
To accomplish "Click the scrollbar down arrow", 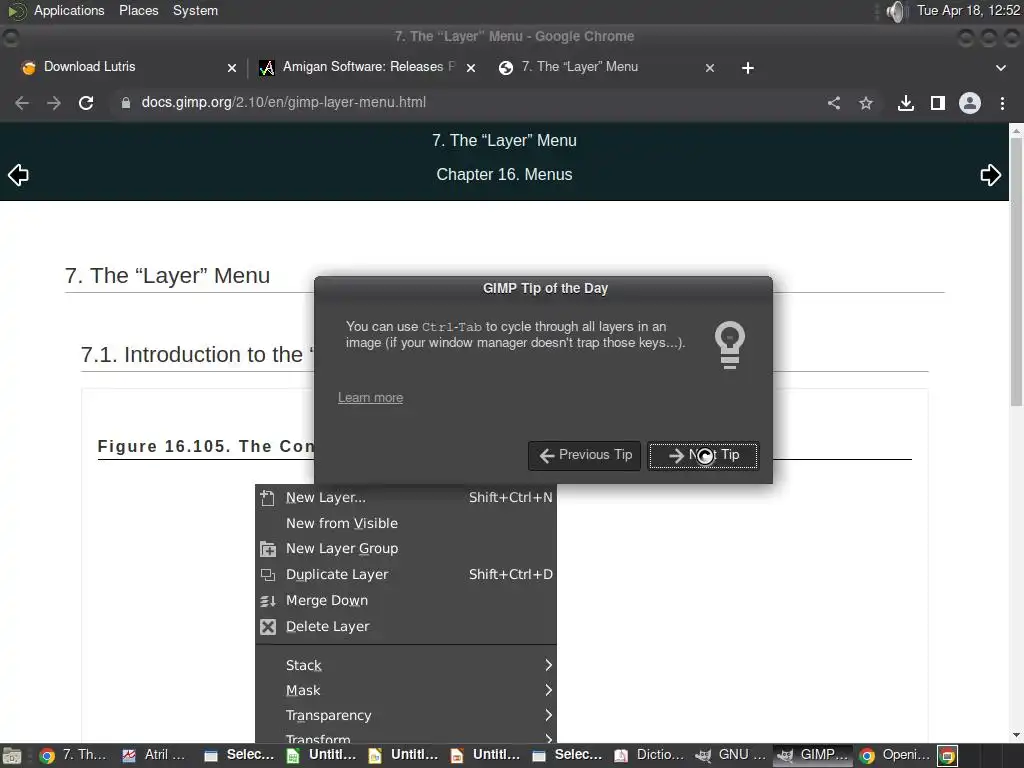I will [x=1016, y=735].
